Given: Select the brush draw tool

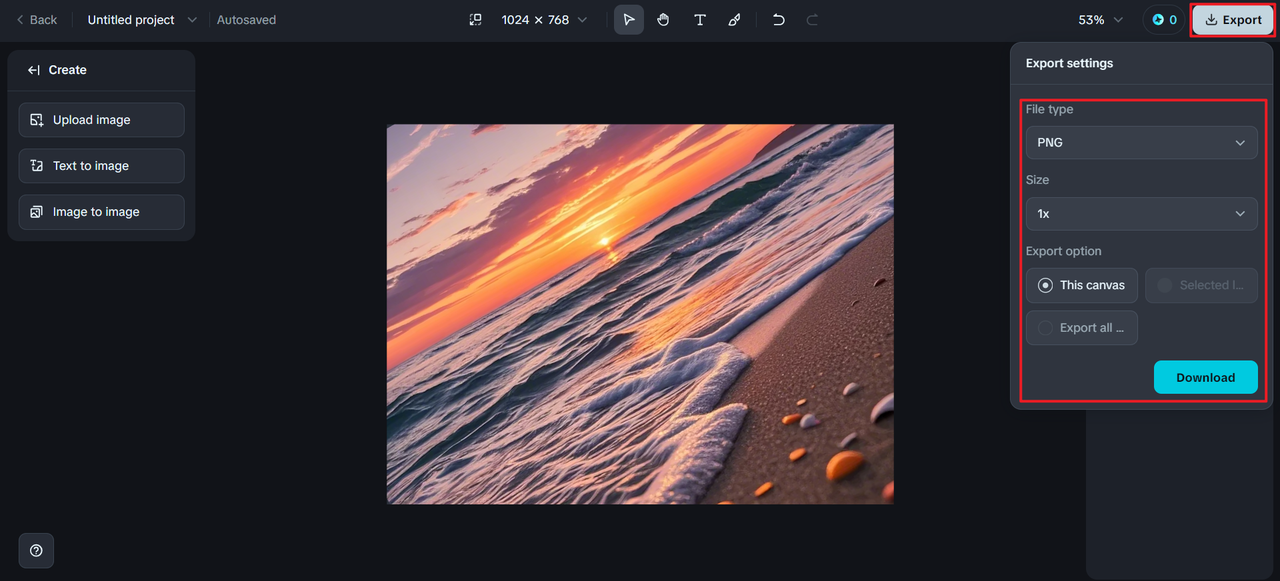Looking at the screenshot, I should (x=735, y=20).
